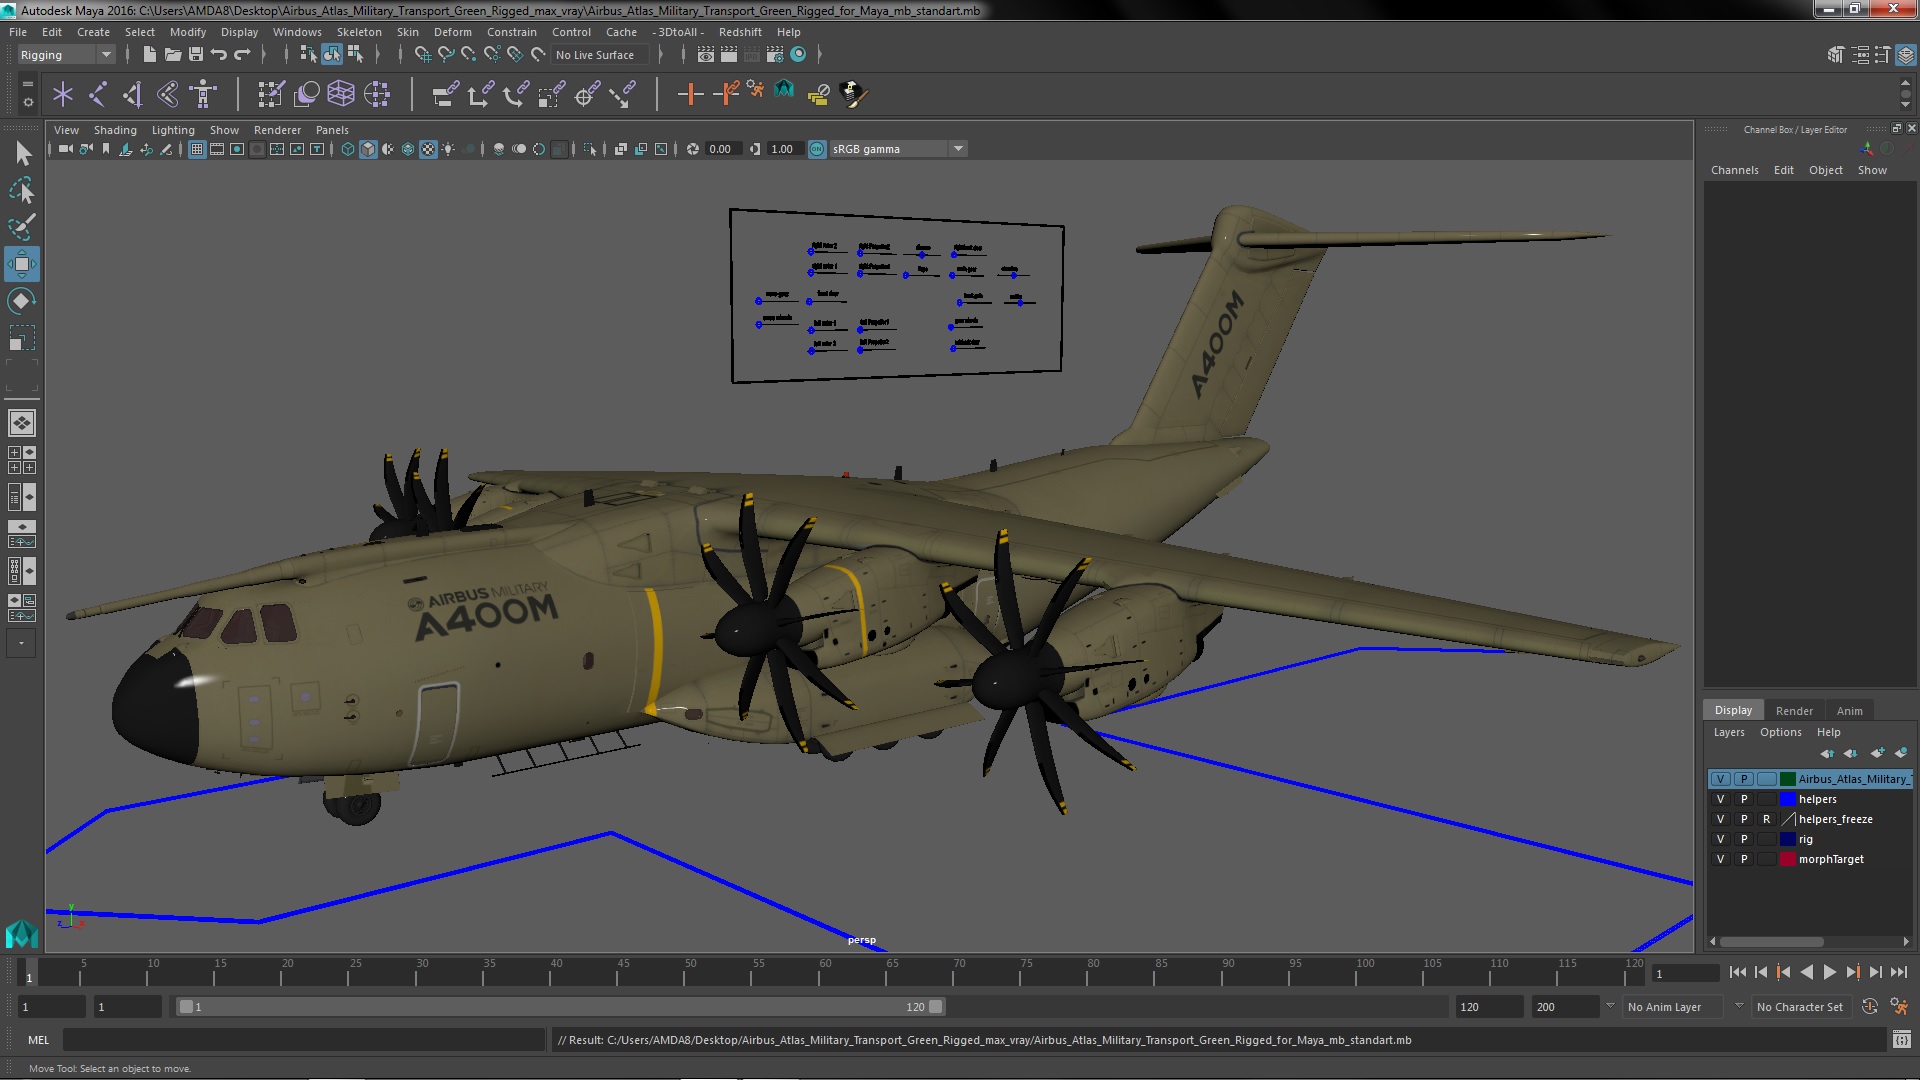Switch to the Anim layer tab
1920x1080 pixels.
1849,711
